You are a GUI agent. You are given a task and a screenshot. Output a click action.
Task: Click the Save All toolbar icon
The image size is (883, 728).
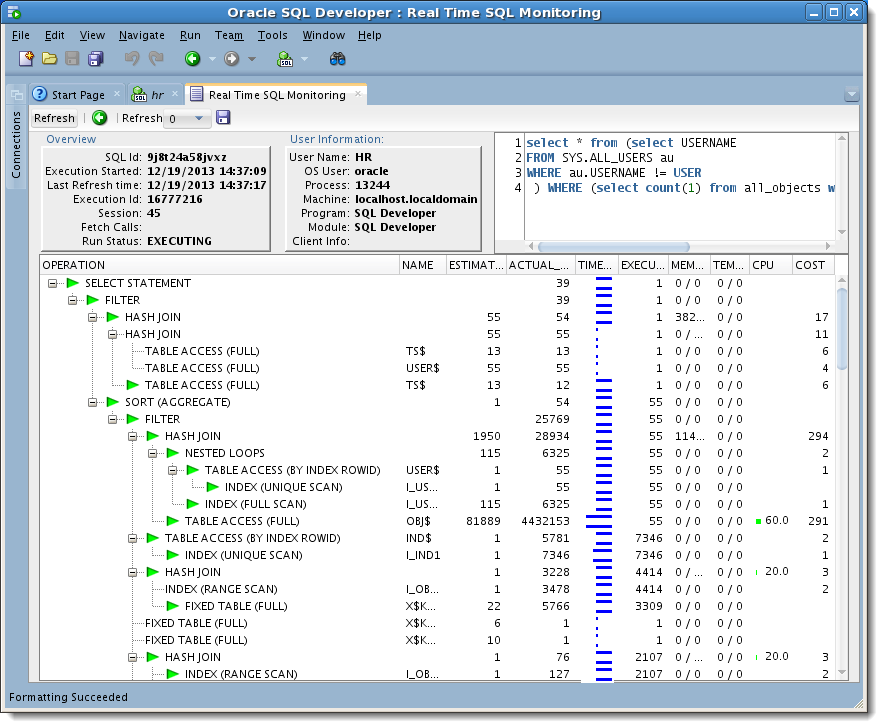(x=96, y=59)
